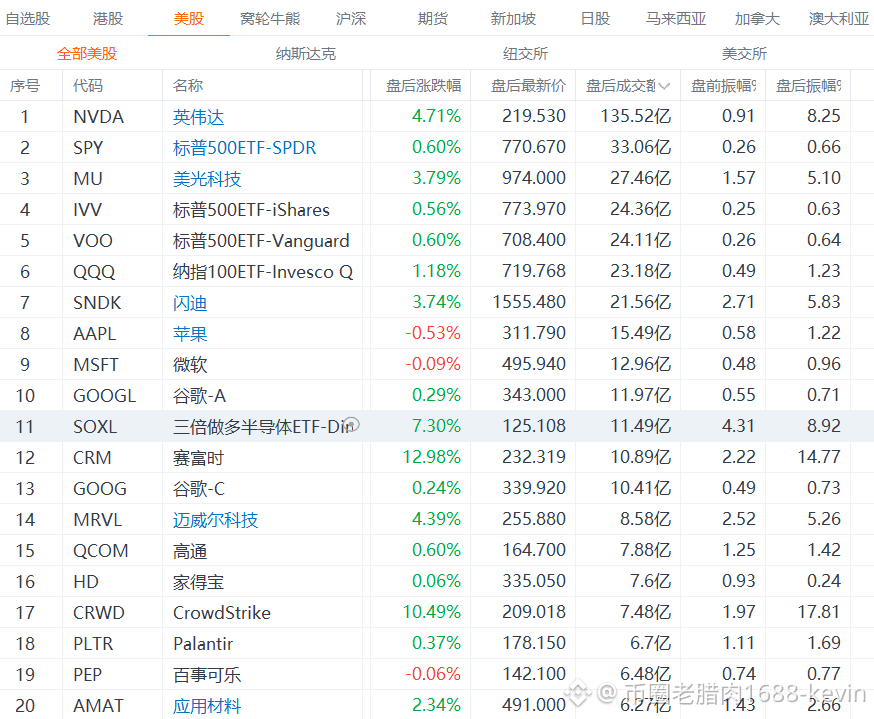The width and height of the screenshot is (874, 719).
Task: Click the 135.52亿 volume for NVDA
Action: [x=636, y=116]
